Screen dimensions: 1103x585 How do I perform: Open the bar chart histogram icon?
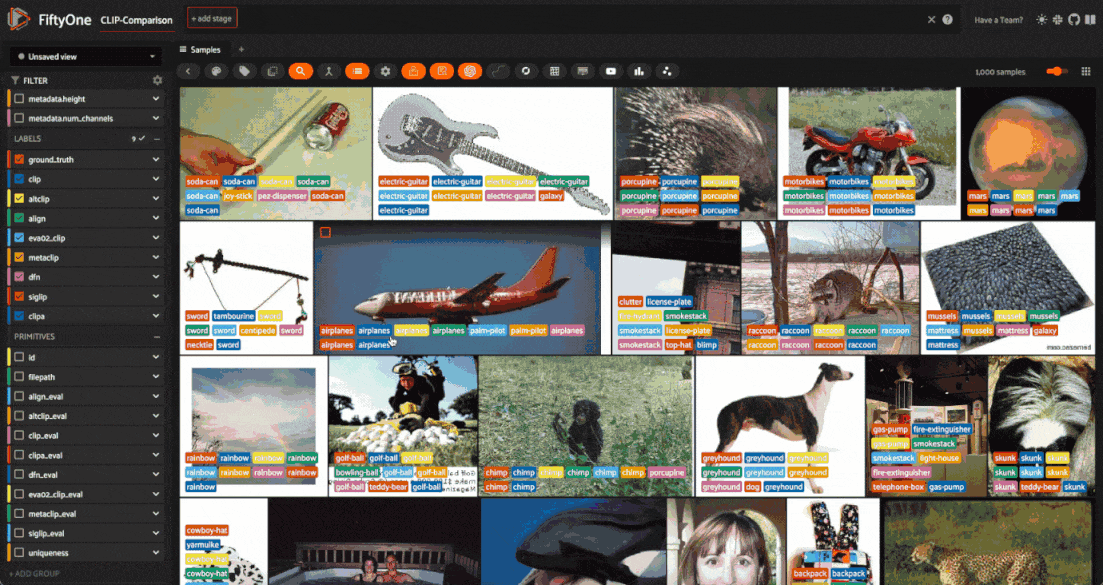coord(639,71)
